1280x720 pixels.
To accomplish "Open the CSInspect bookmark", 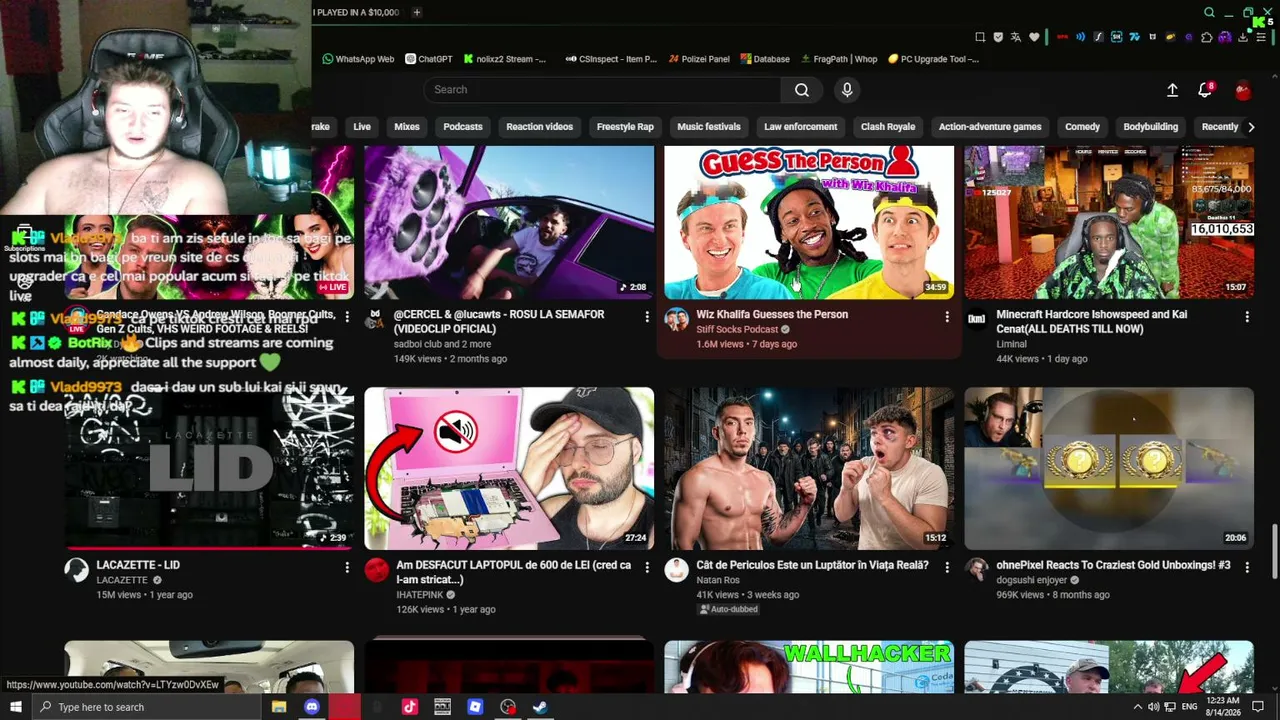I will click(x=611, y=59).
